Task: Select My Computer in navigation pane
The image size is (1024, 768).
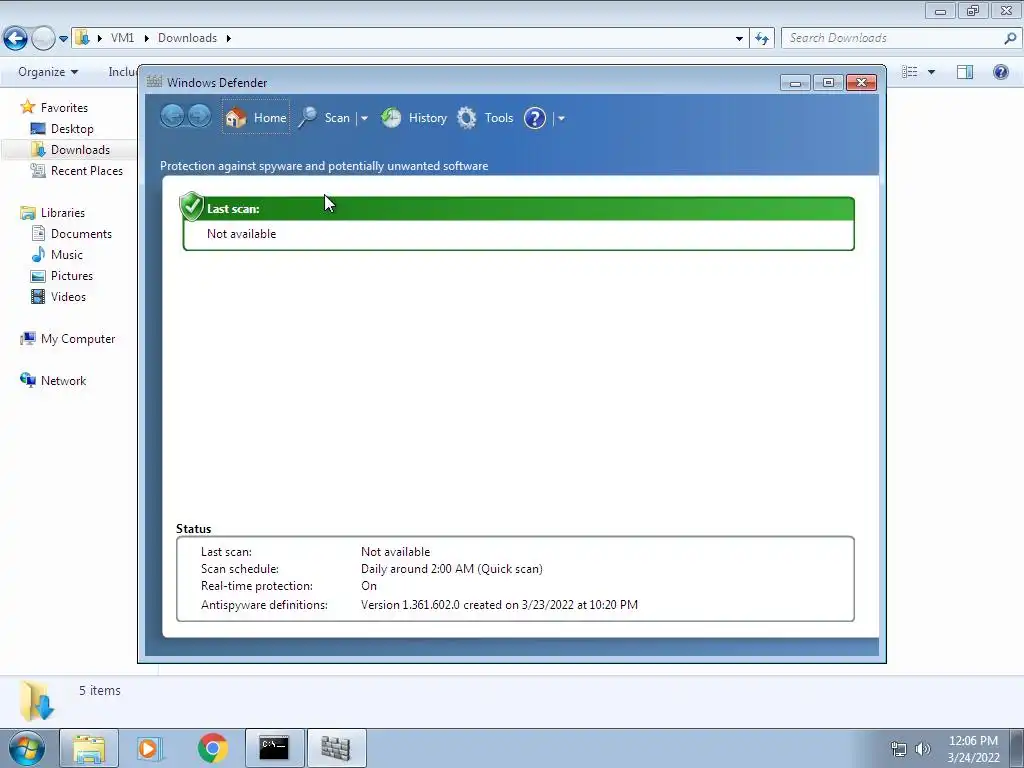Action: [x=78, y=339]
